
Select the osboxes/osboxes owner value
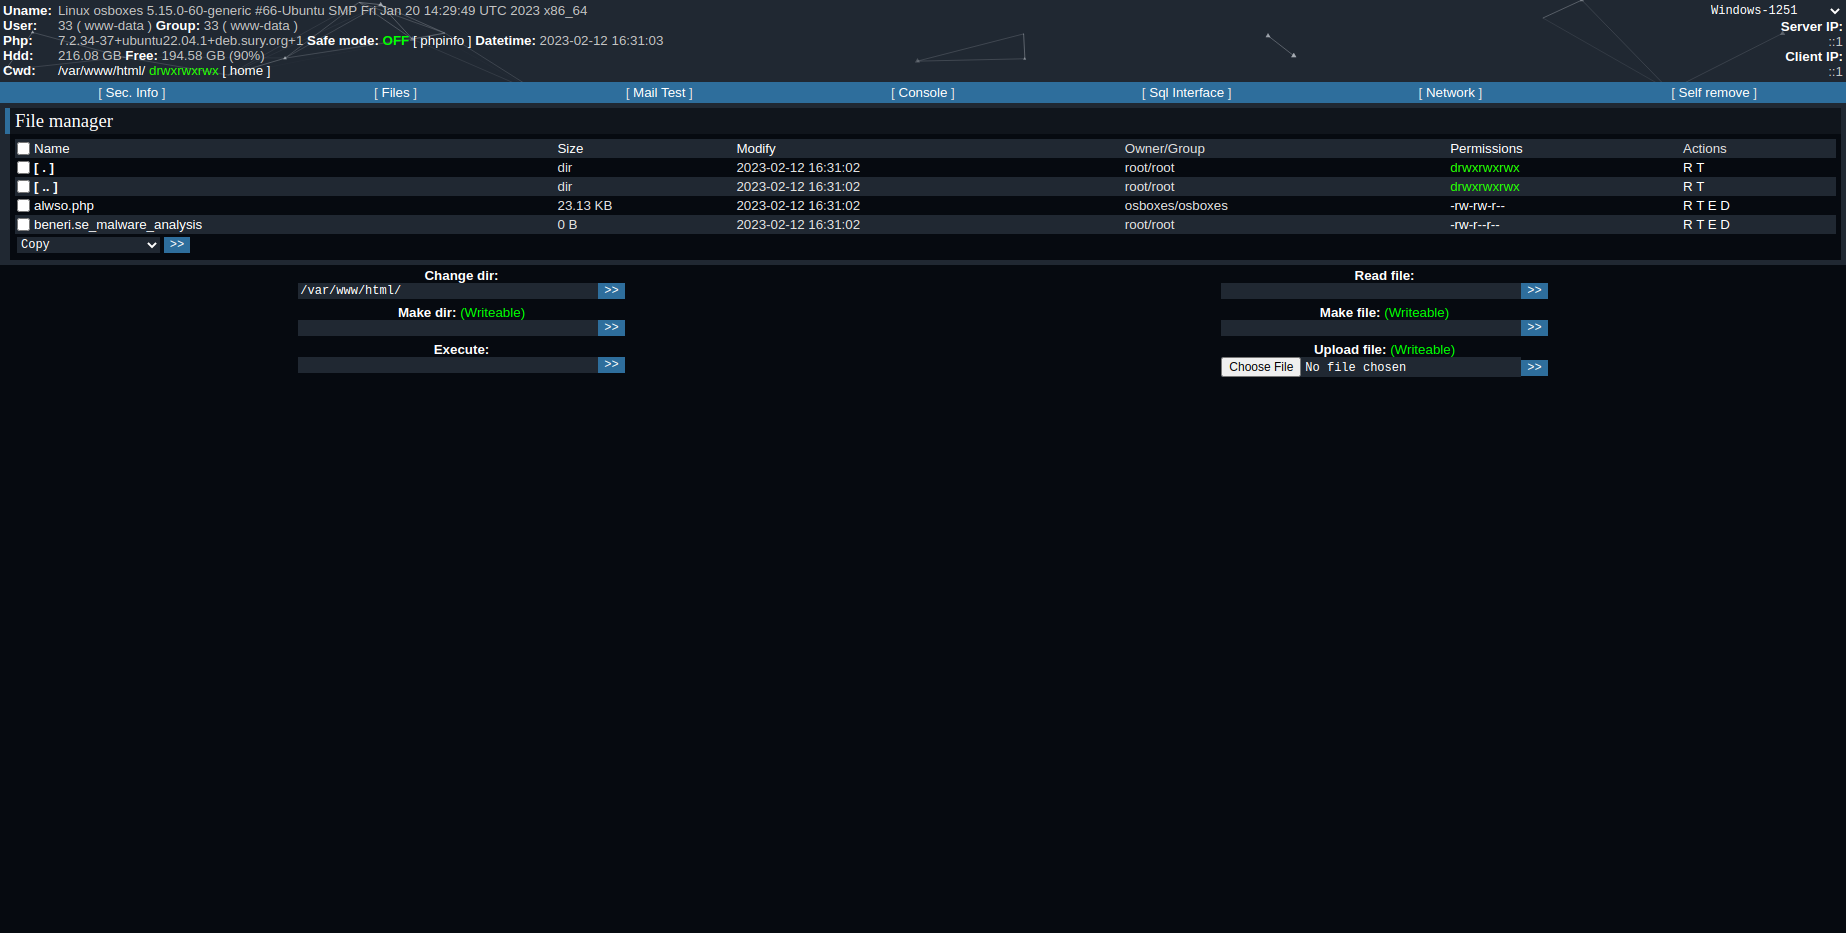(1176, 206)
